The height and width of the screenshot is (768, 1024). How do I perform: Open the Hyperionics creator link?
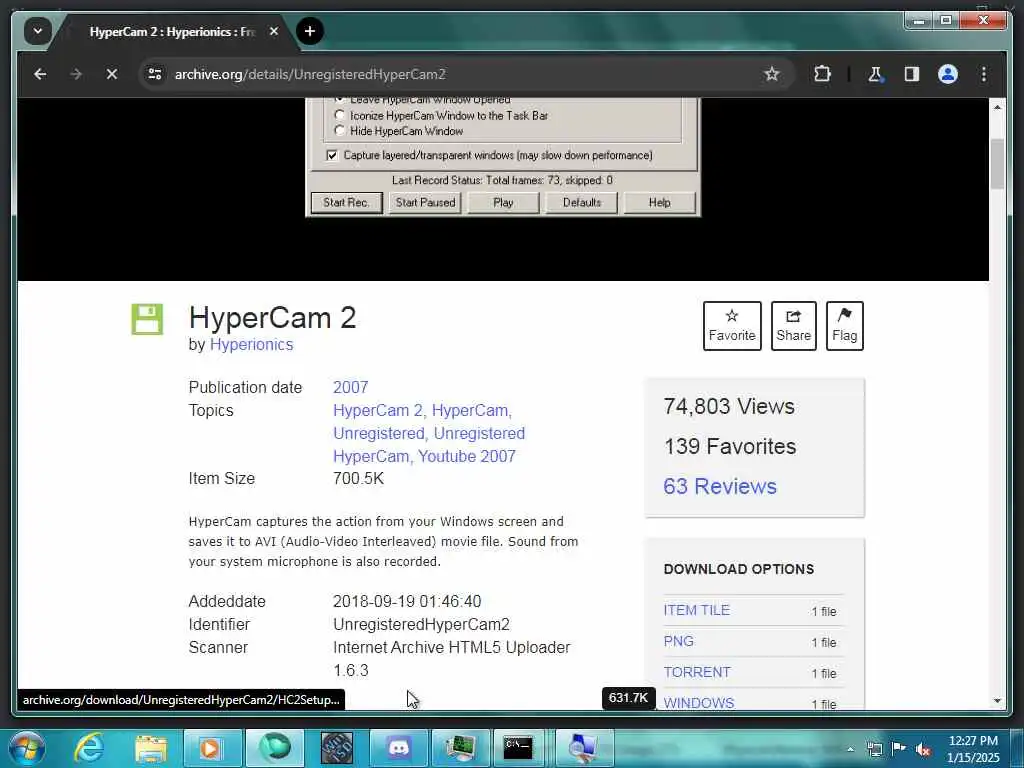(x=251, y=344)
